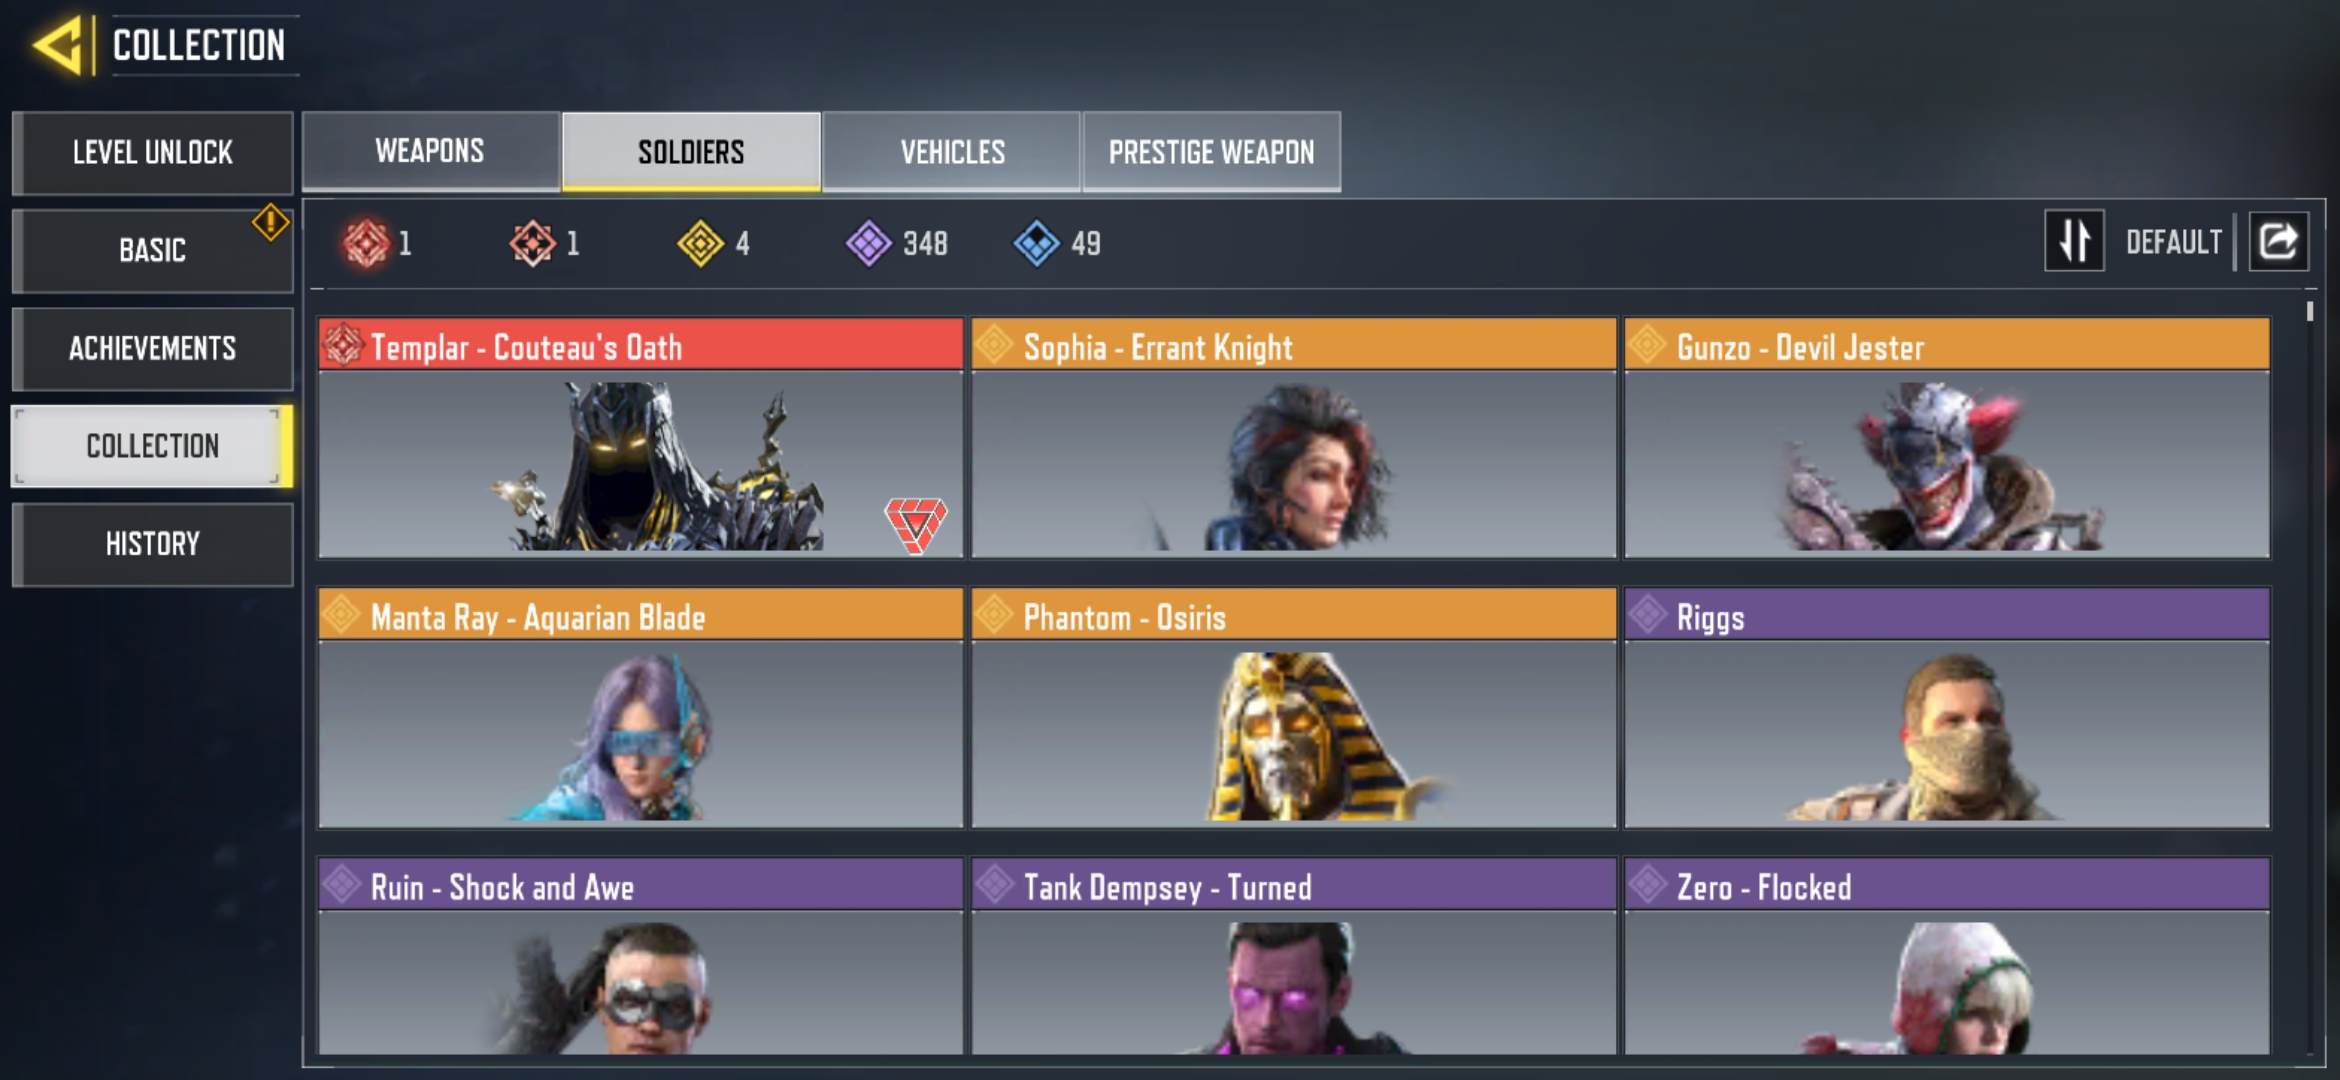Open the DEFAULT sorting dropdown
This screenshot has height=1080, width=2340.
pyautogui.click(x=2173, y=242)
